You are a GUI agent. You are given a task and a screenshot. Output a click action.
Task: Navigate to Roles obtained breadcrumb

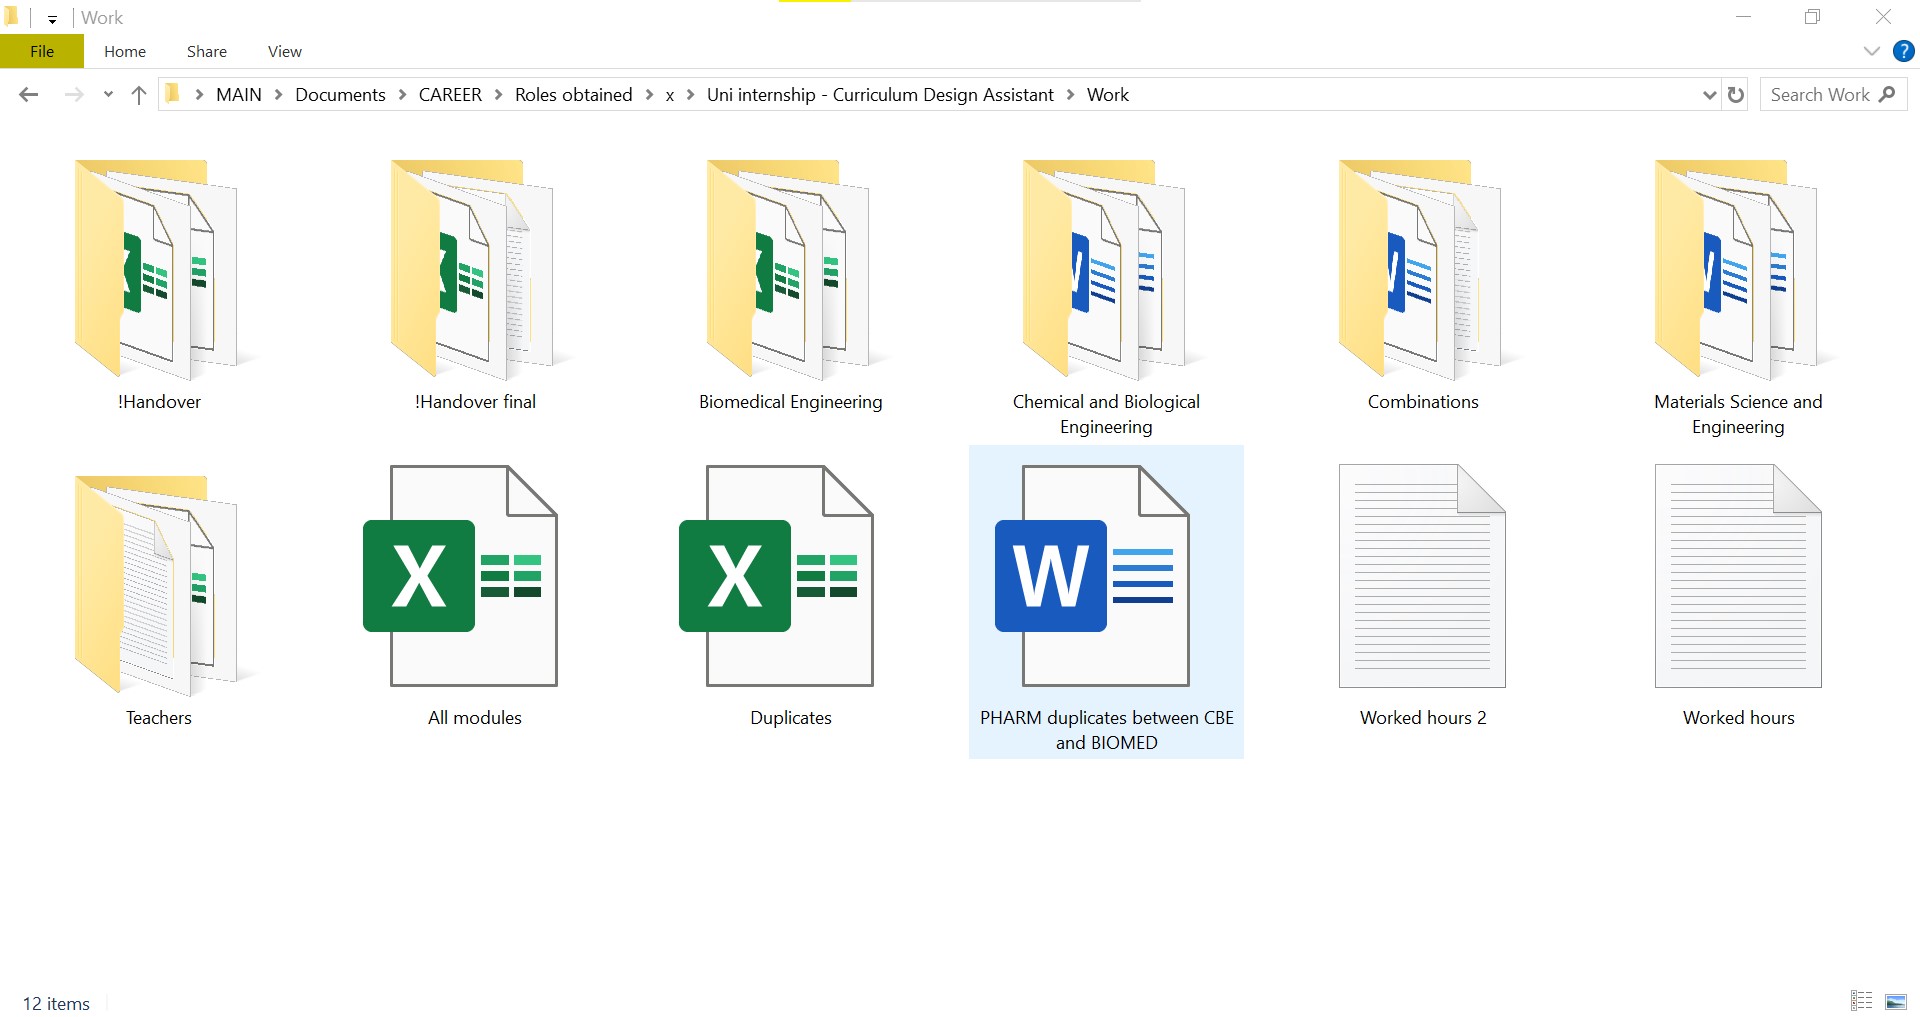coord(574,94)
